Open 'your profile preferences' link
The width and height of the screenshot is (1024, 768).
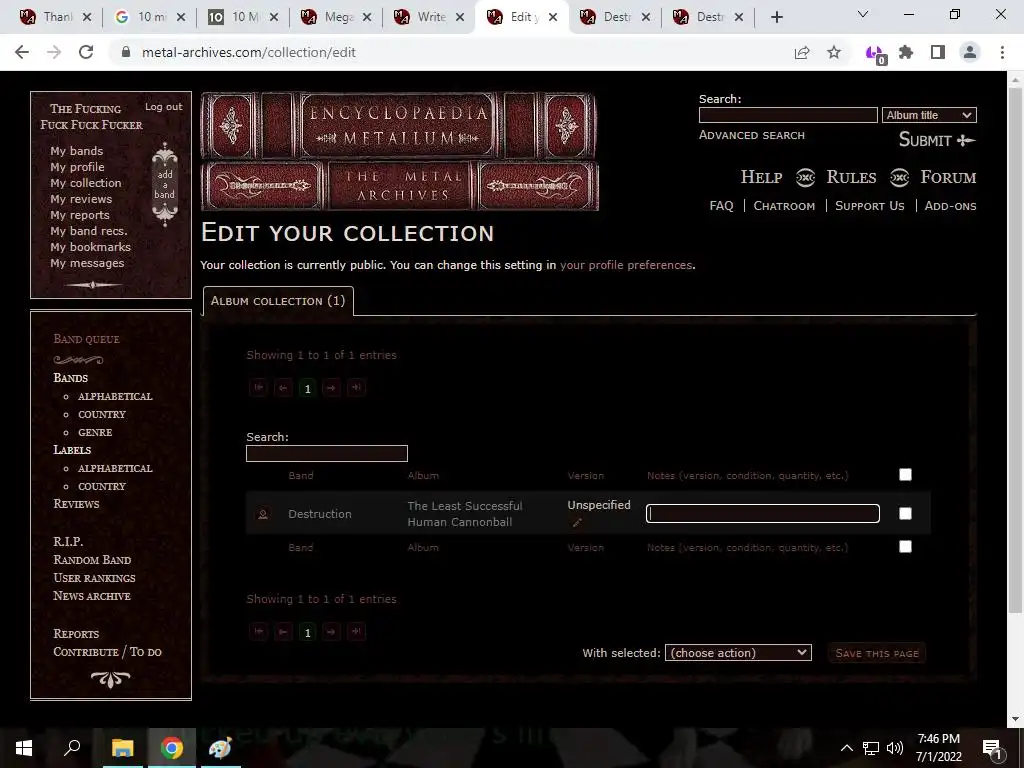click(x=626, y=265)
